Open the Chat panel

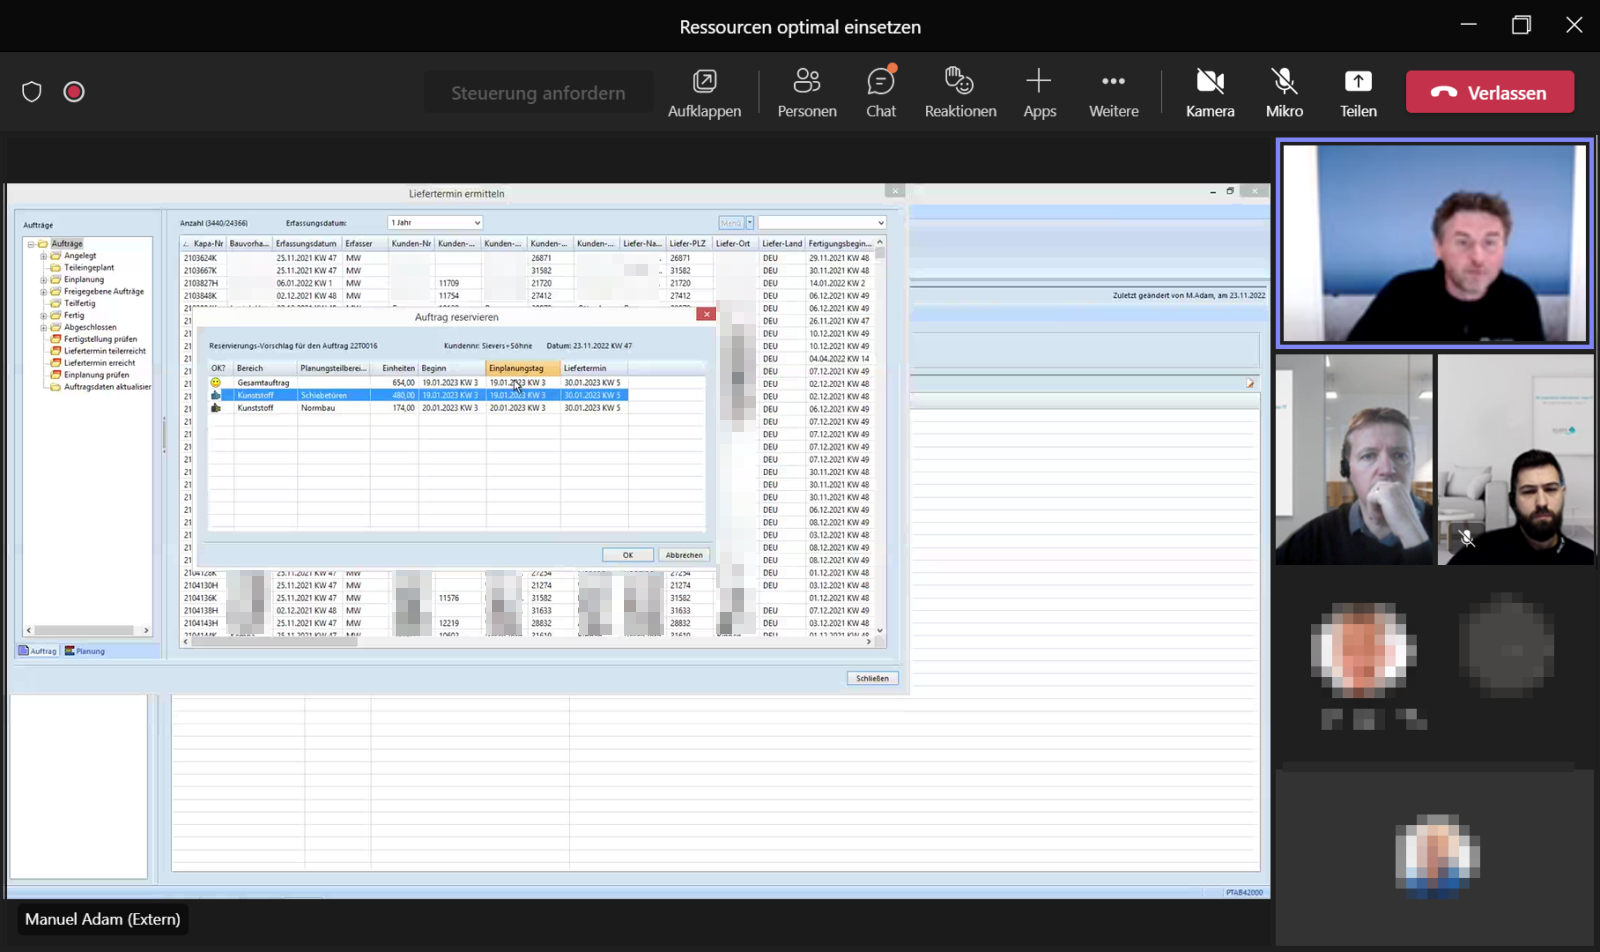[x=880, y=92]
